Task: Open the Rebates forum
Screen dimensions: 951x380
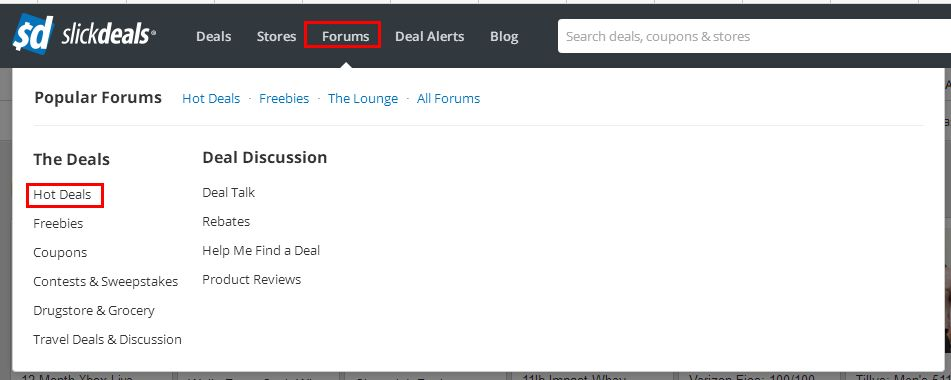Action: [x=226, y=222]
